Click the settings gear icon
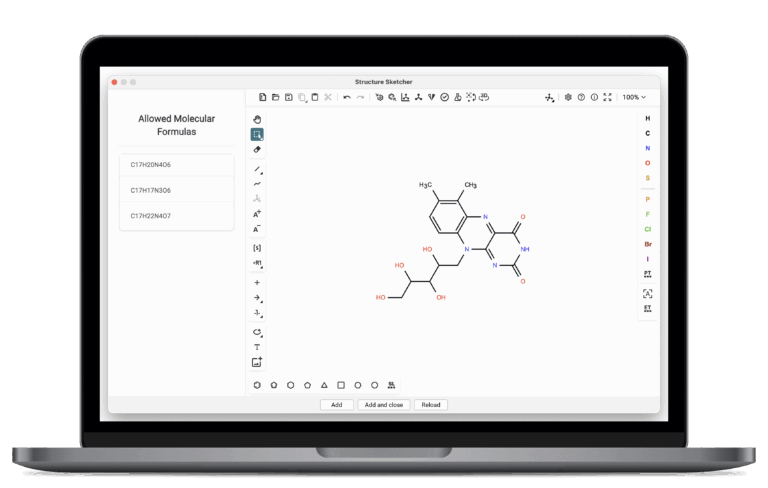This screenshot has width=768, height=488. [x=568, y=97]
